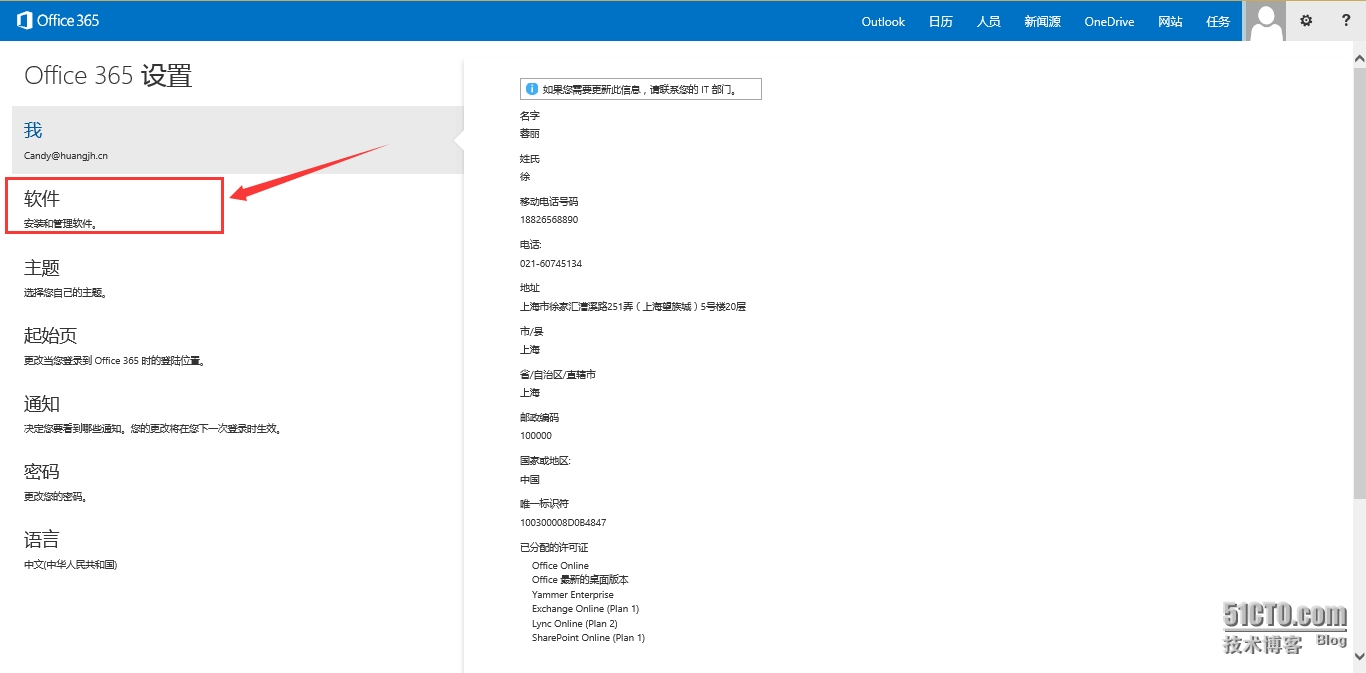Screen dimensions: 1366x673
Task: Select 新闻源 in the navigation bar
Action: pos(1042,21)
